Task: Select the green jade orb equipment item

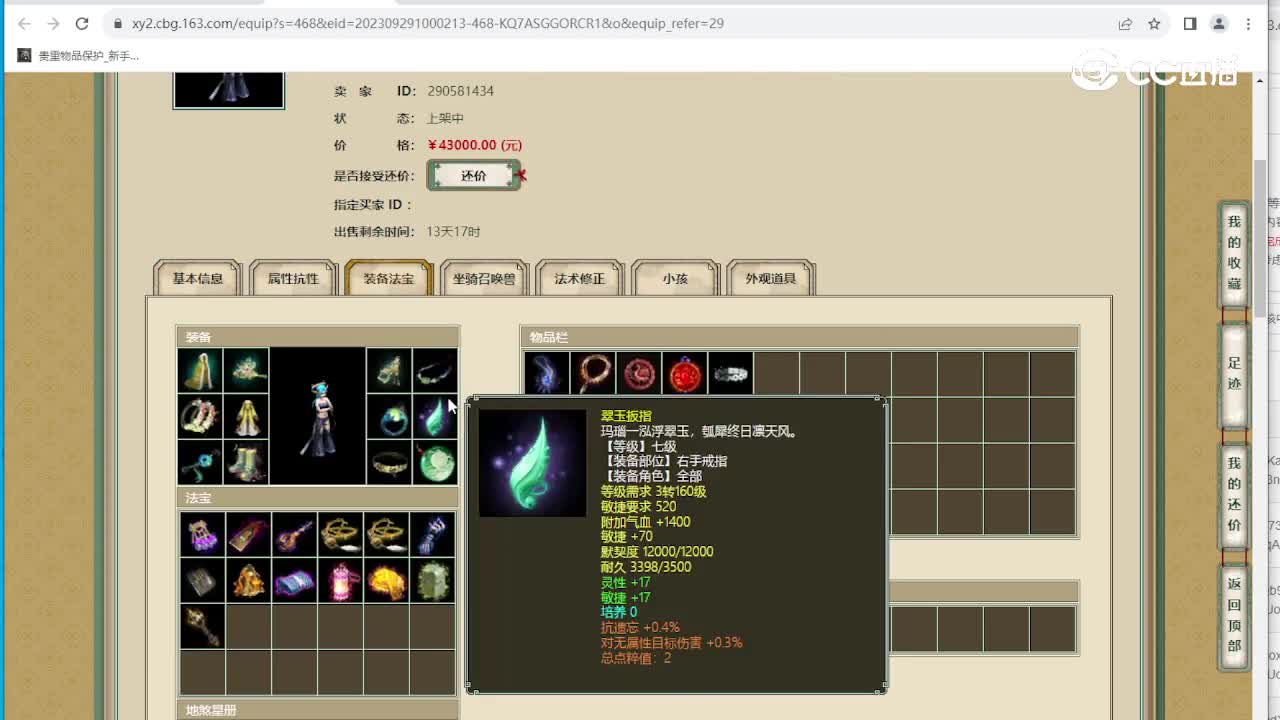Action: [435, 462]
